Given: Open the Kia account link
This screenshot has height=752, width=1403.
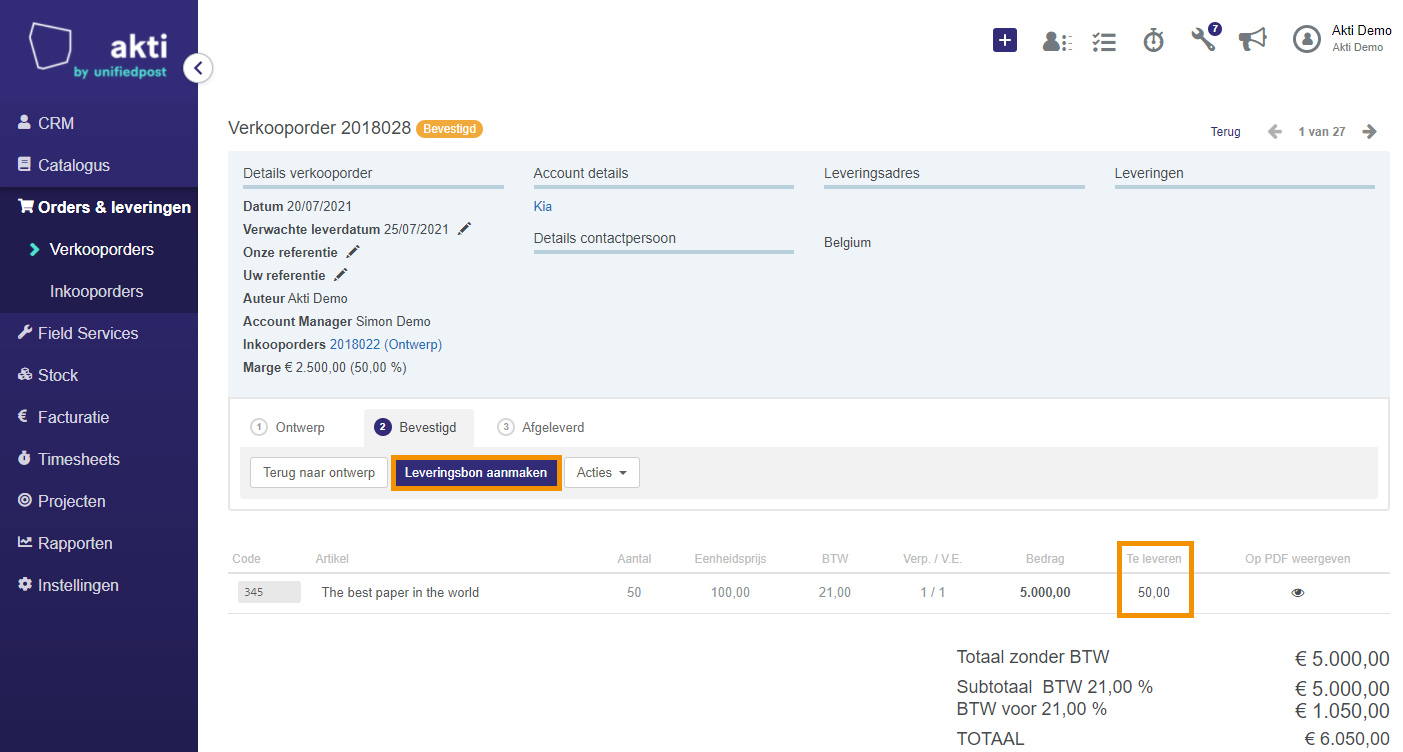Looking at the screenshot, I should 543,206.
